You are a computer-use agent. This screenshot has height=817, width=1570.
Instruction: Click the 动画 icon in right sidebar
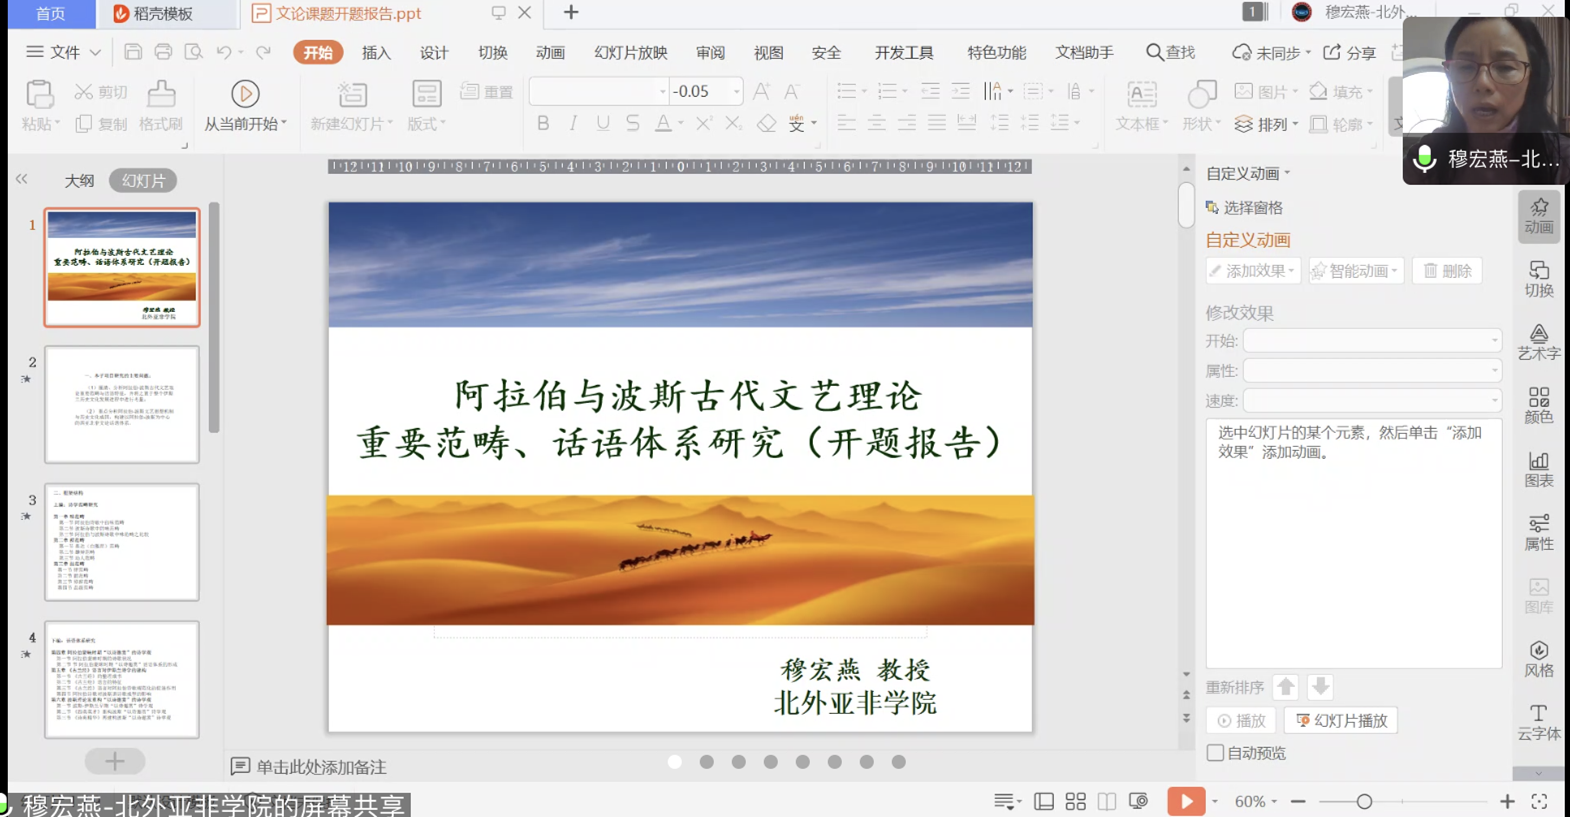pos(1538,215)
